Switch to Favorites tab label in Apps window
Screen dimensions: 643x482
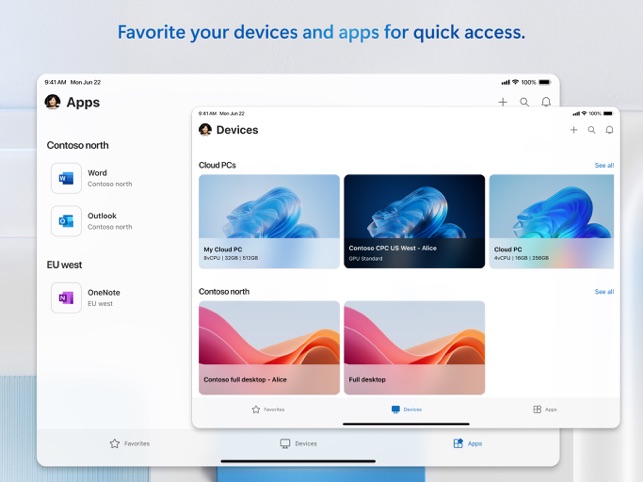(137, 443)
